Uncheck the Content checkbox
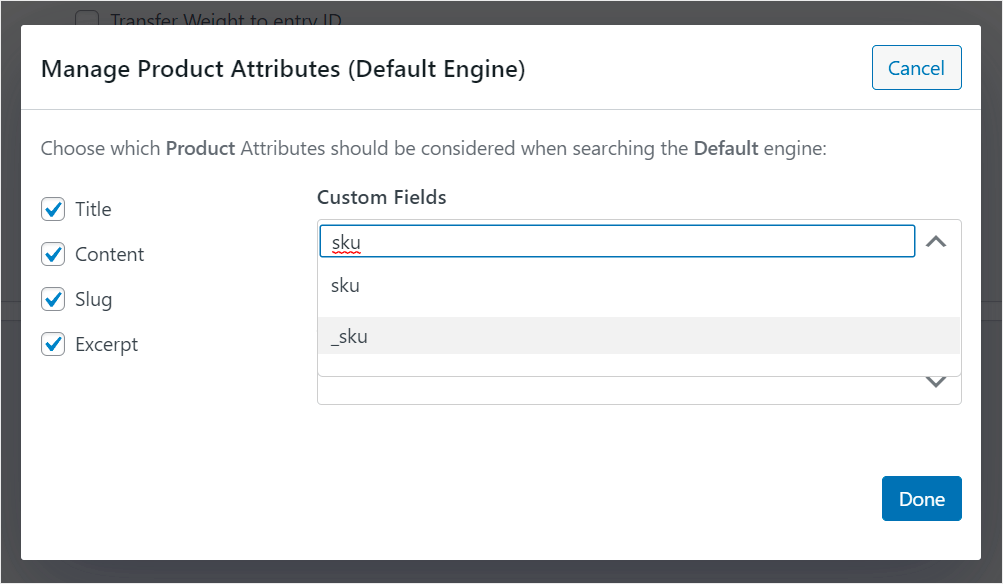The width and height of the screenshot is (1003, 584). tap(53, 254)
